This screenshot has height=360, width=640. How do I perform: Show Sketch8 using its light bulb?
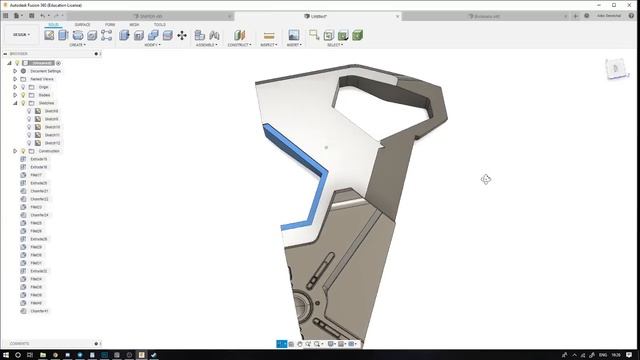click(29, 111)
